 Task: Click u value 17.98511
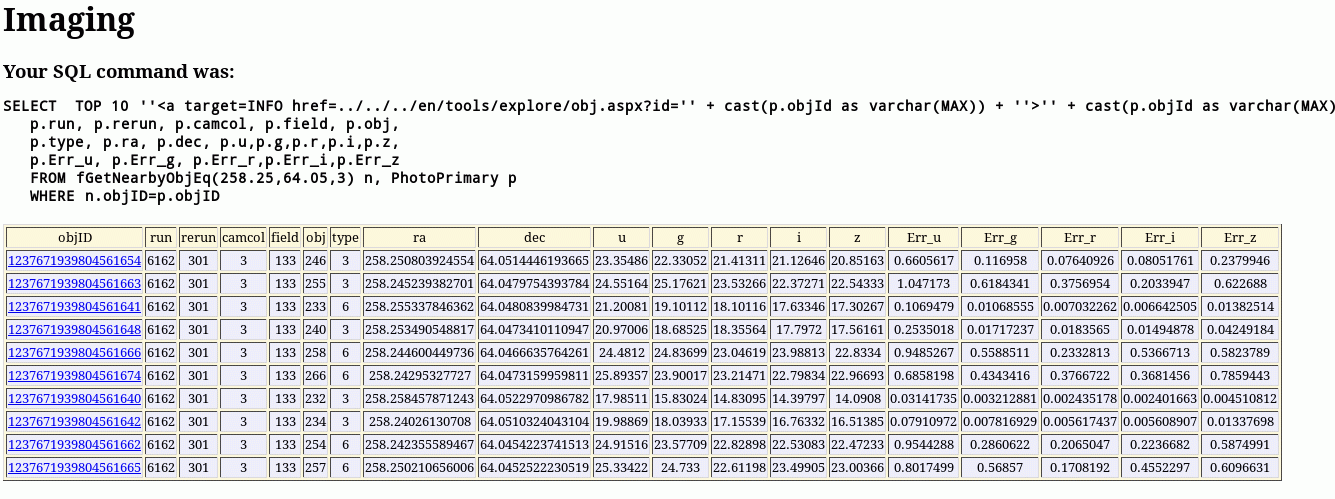pyautogui.click(x=622, y=398)
